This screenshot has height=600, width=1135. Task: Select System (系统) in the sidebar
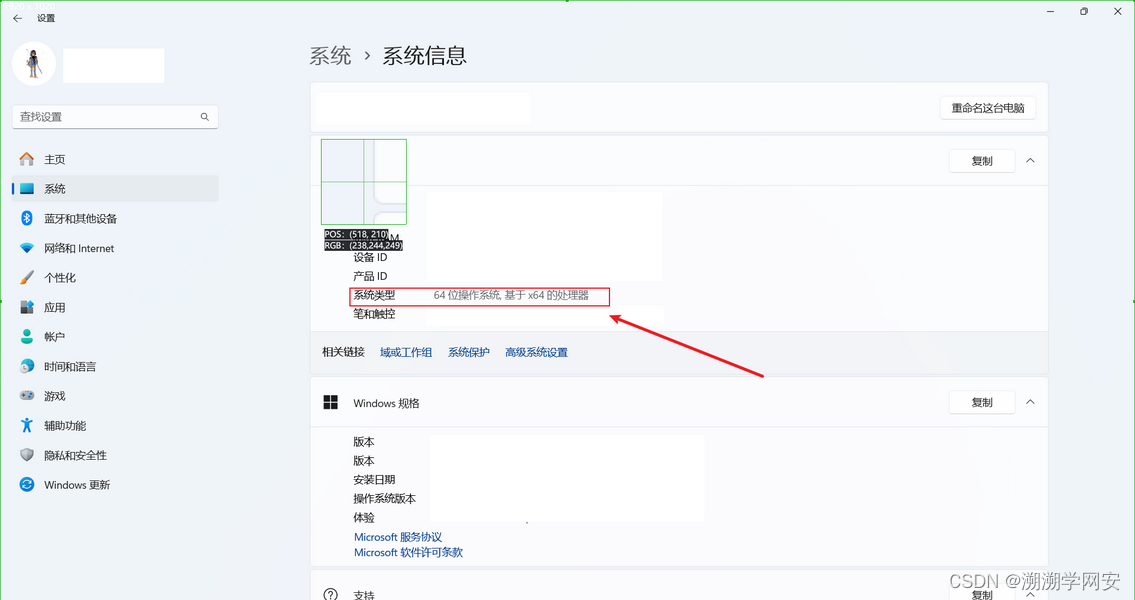(x=55, y=189)
